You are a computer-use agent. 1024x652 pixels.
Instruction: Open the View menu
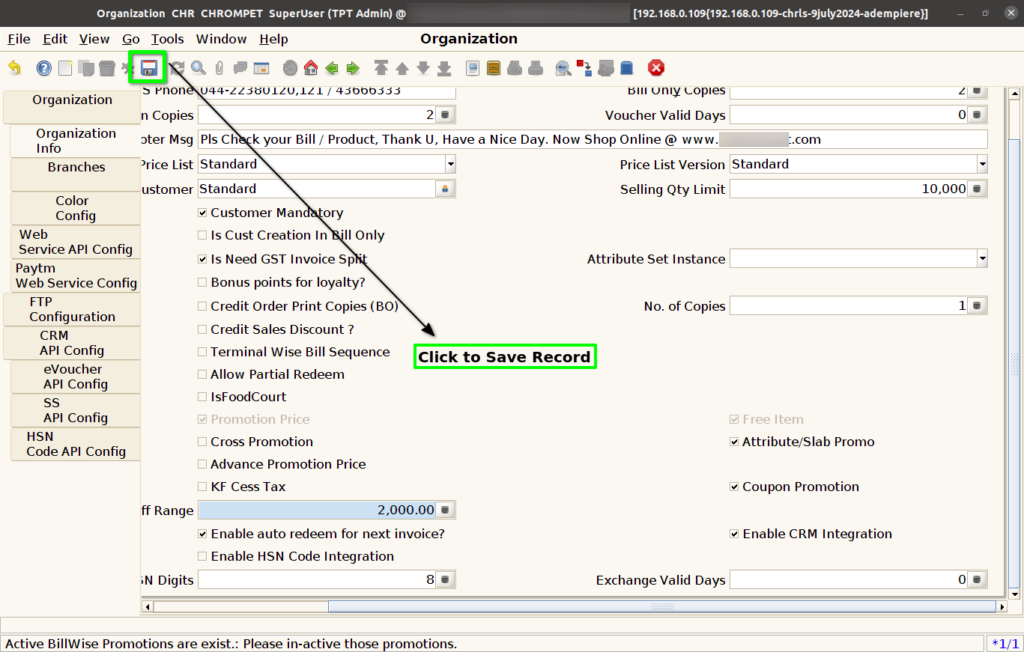pyautogui.click(x=94, y=39)
